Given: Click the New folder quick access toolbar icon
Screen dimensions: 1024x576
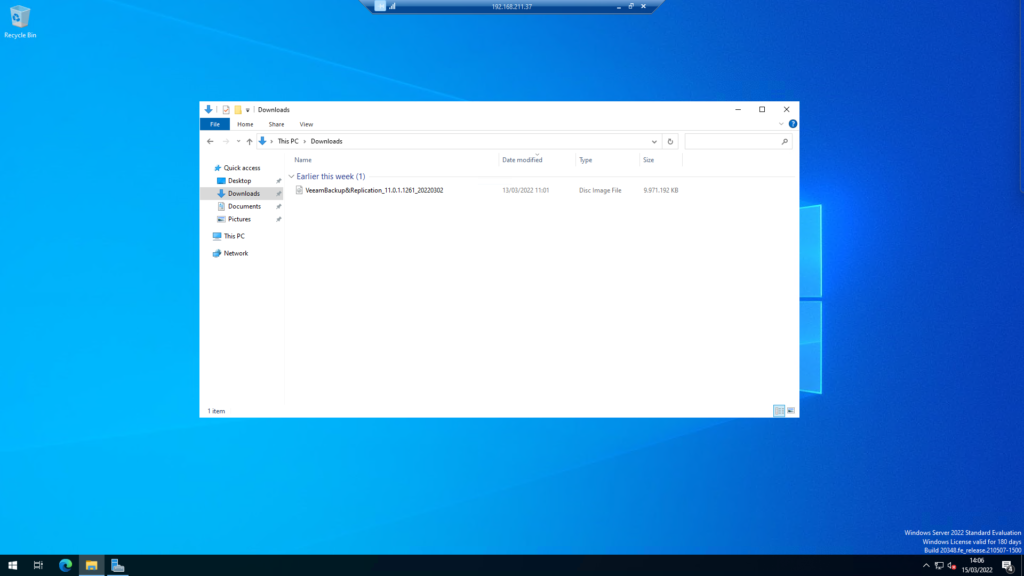Looking at the screenshot, I should pyautogui.click(x=238, y=110).
